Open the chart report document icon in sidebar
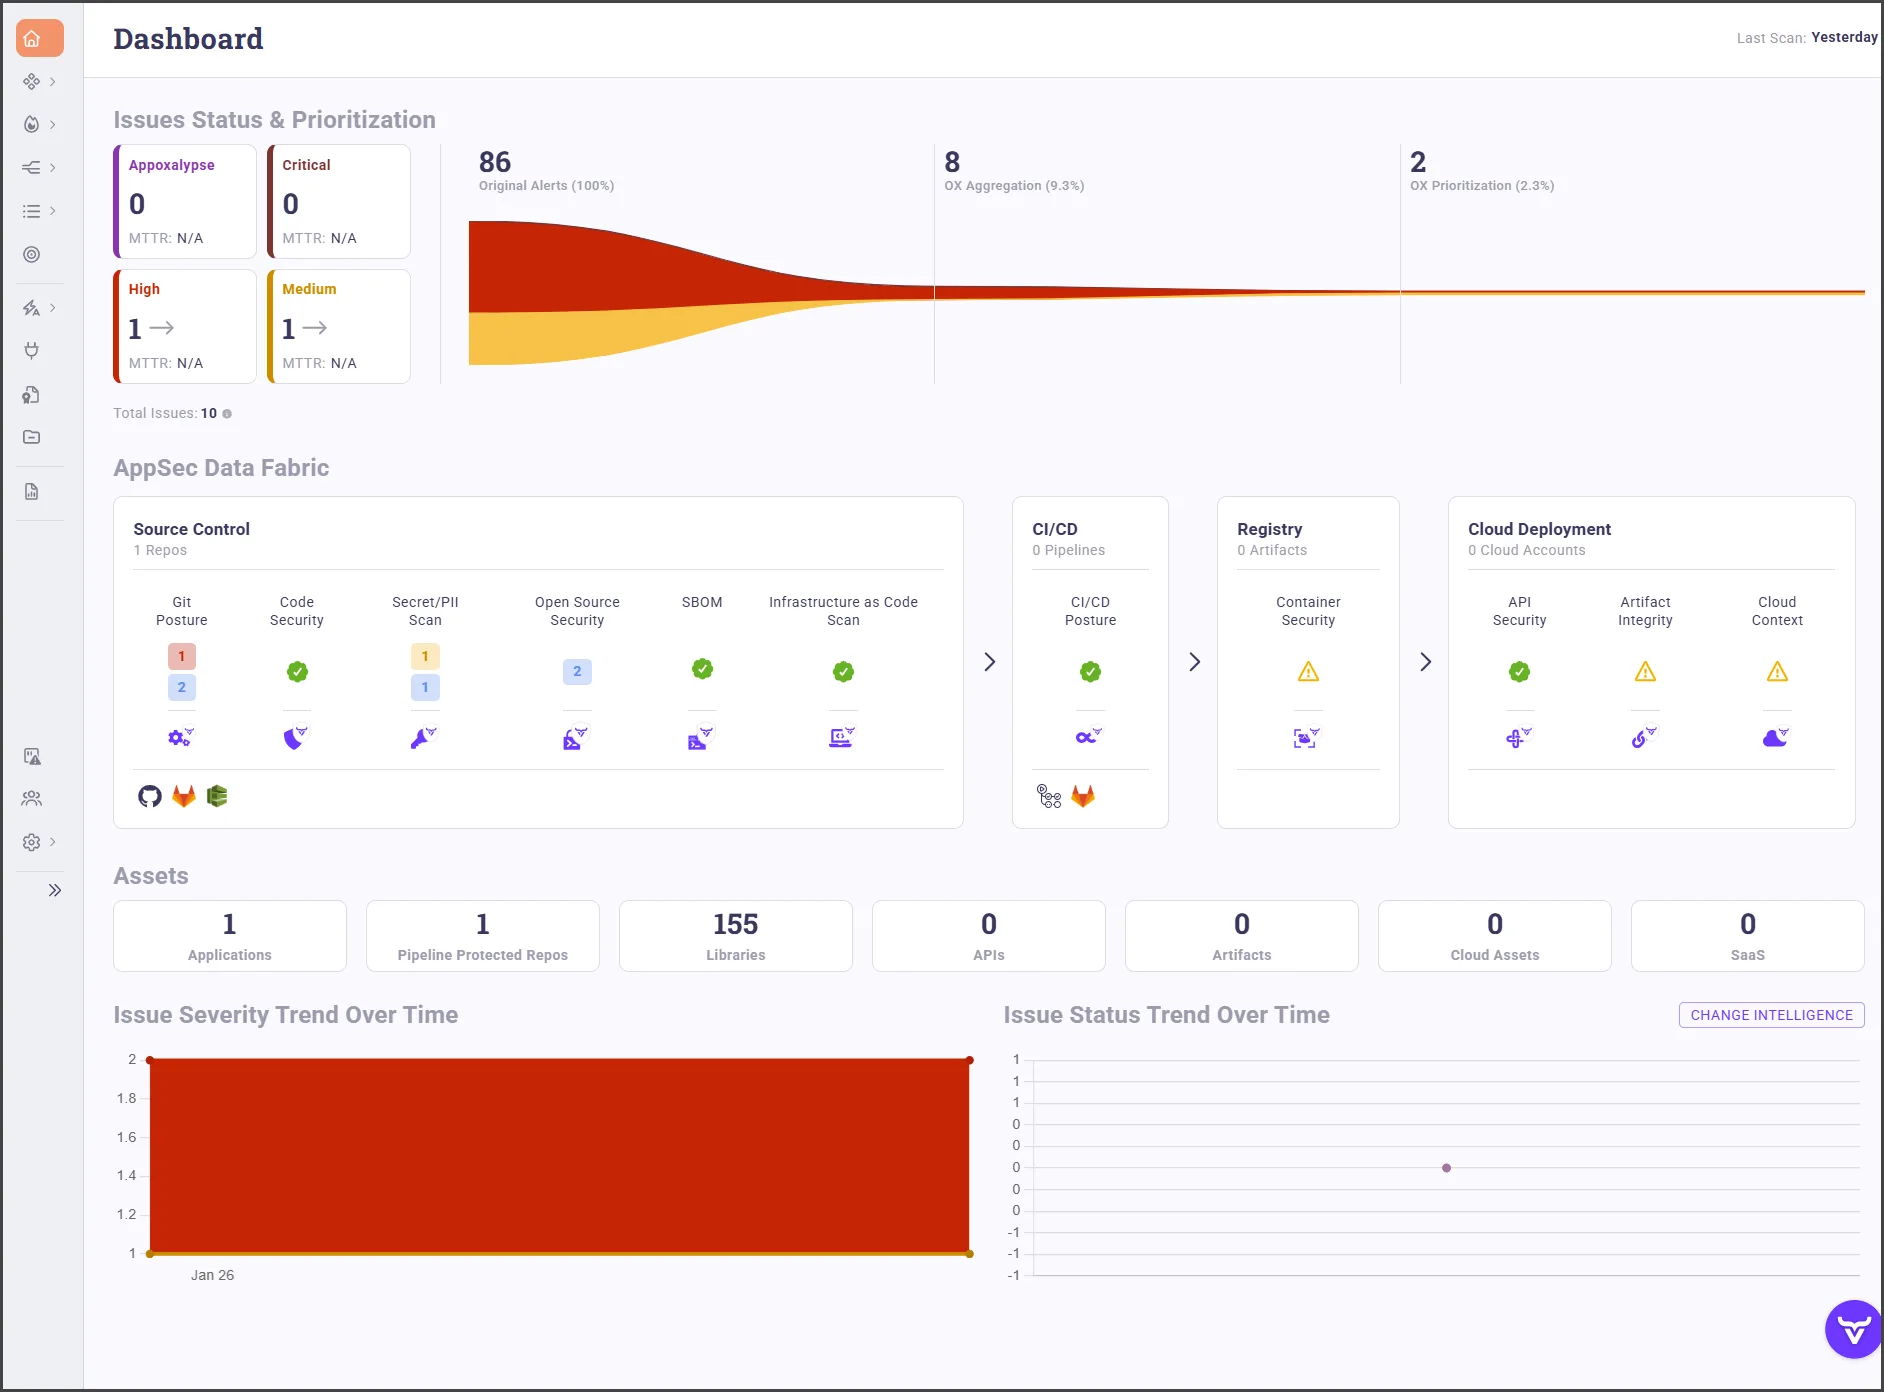Viewport: 1884px width, 1392px height. 32,492
